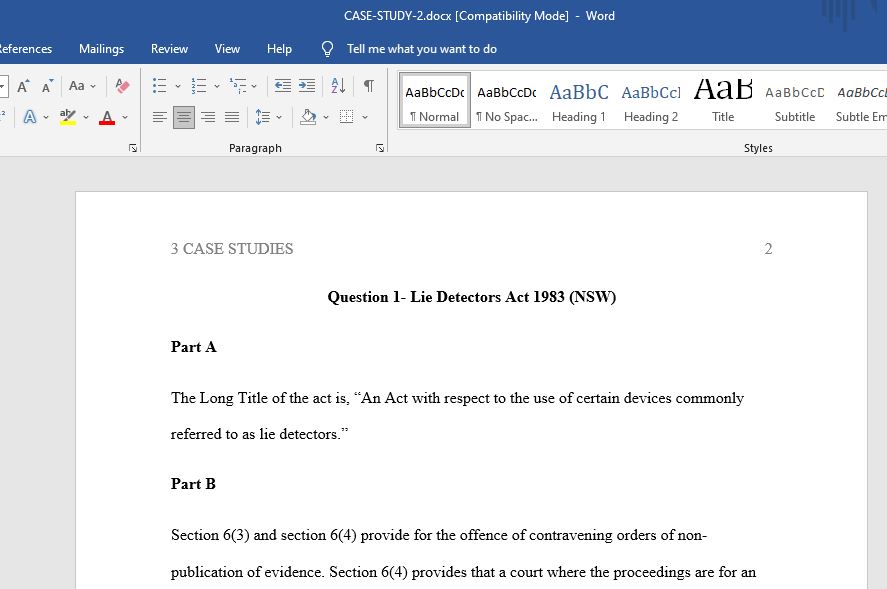Apply Text Effects glowing A icon
The image size is (887, 589).
click(29, 117)
